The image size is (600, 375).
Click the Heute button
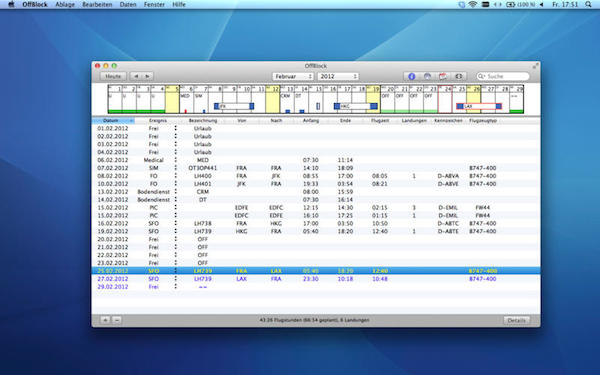[113, 77]
